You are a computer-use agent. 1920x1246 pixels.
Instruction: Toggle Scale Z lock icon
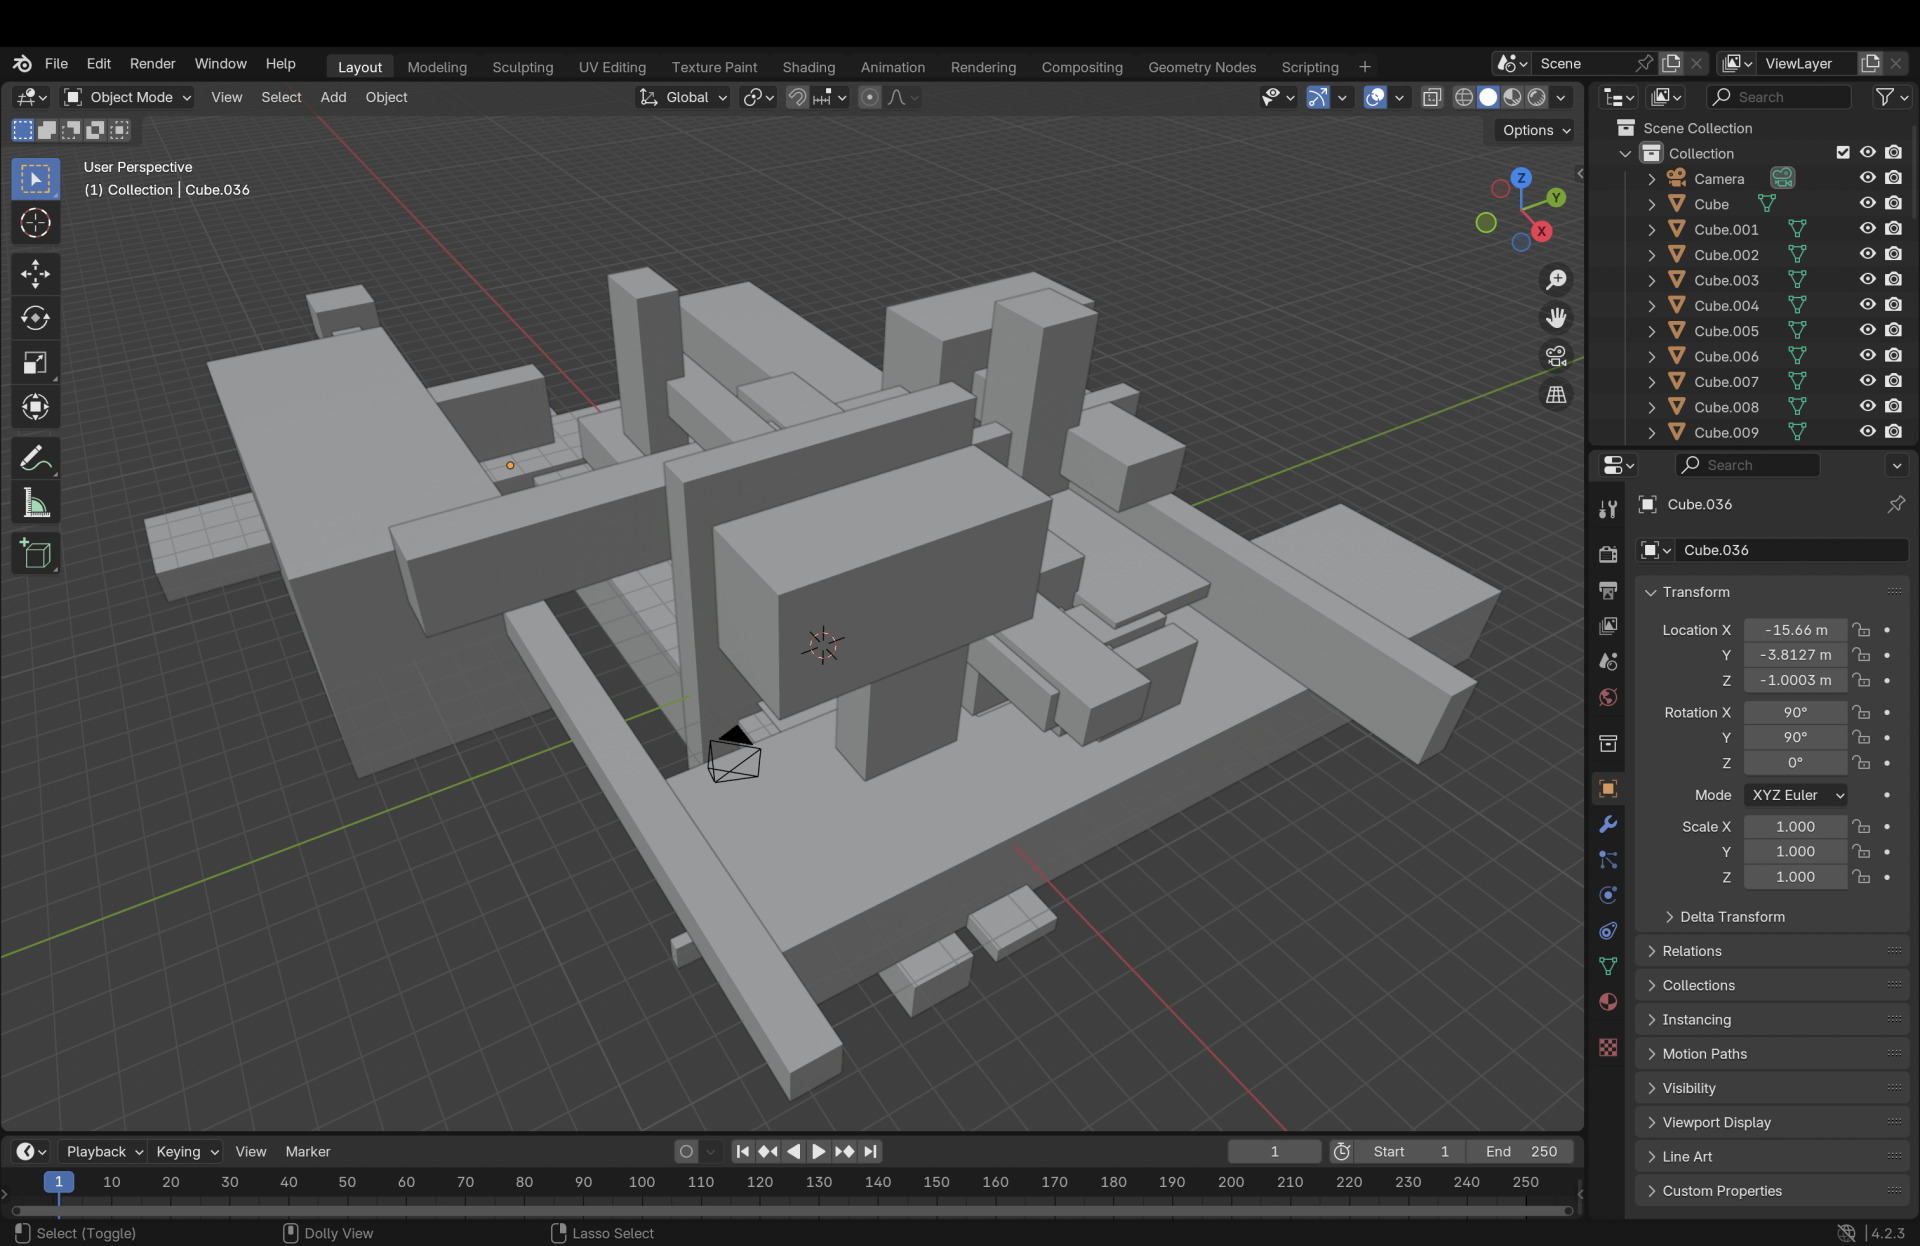pyautogui.click(x=1861, y=877)
